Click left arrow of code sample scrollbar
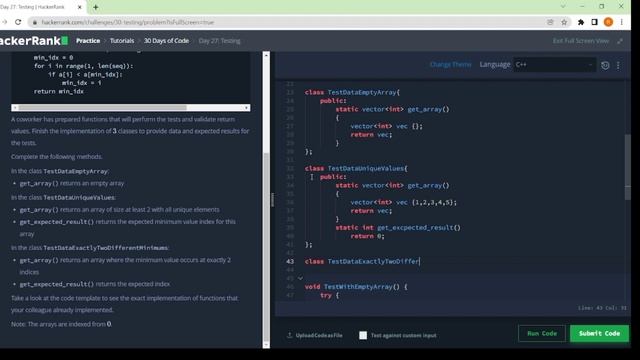Image resolution: width=640 pixels, height=360 pixels. (x=15, y=108)
